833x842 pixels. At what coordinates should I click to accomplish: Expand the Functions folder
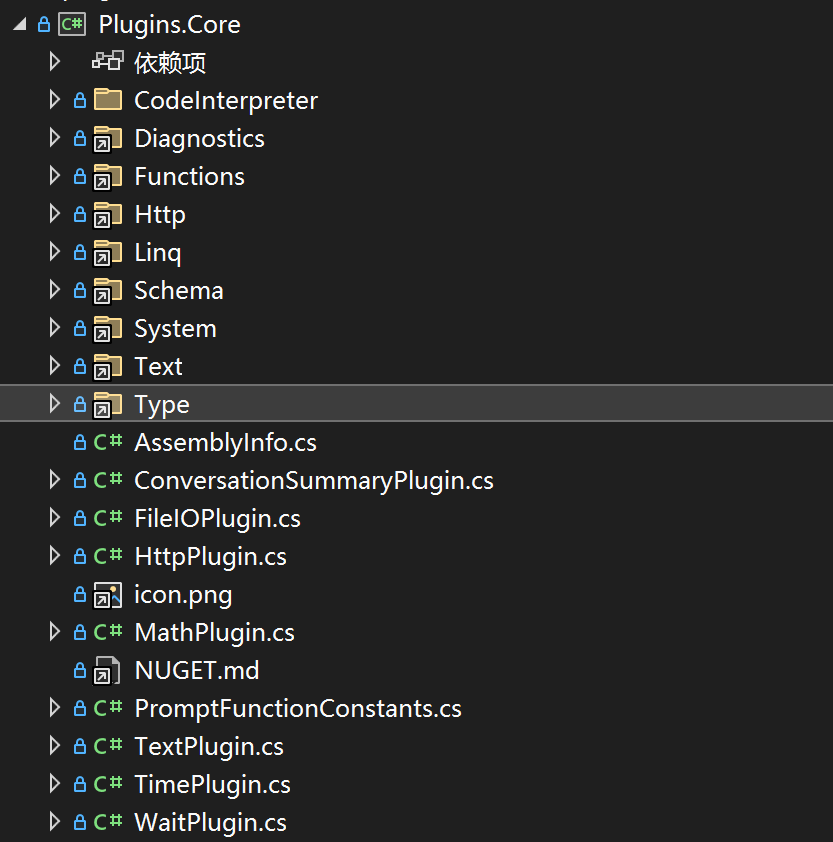pos(55,177)
